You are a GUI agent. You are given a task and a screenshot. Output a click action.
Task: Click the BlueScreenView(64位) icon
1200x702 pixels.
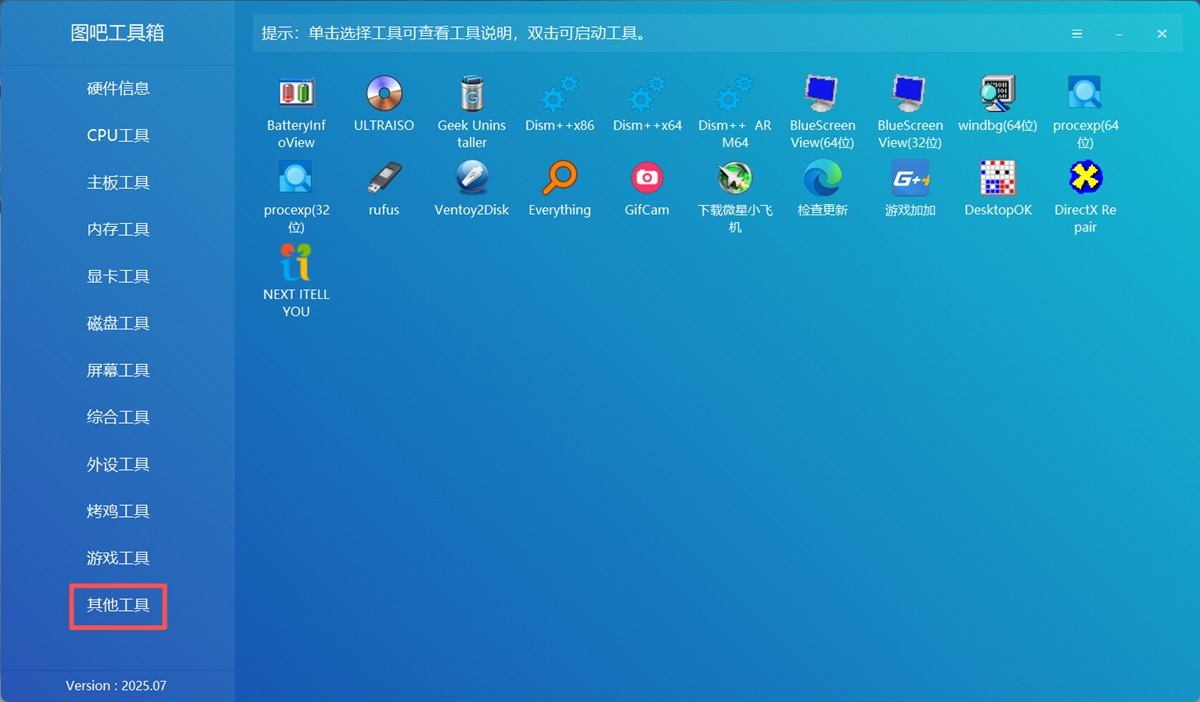tap(822, 94)
